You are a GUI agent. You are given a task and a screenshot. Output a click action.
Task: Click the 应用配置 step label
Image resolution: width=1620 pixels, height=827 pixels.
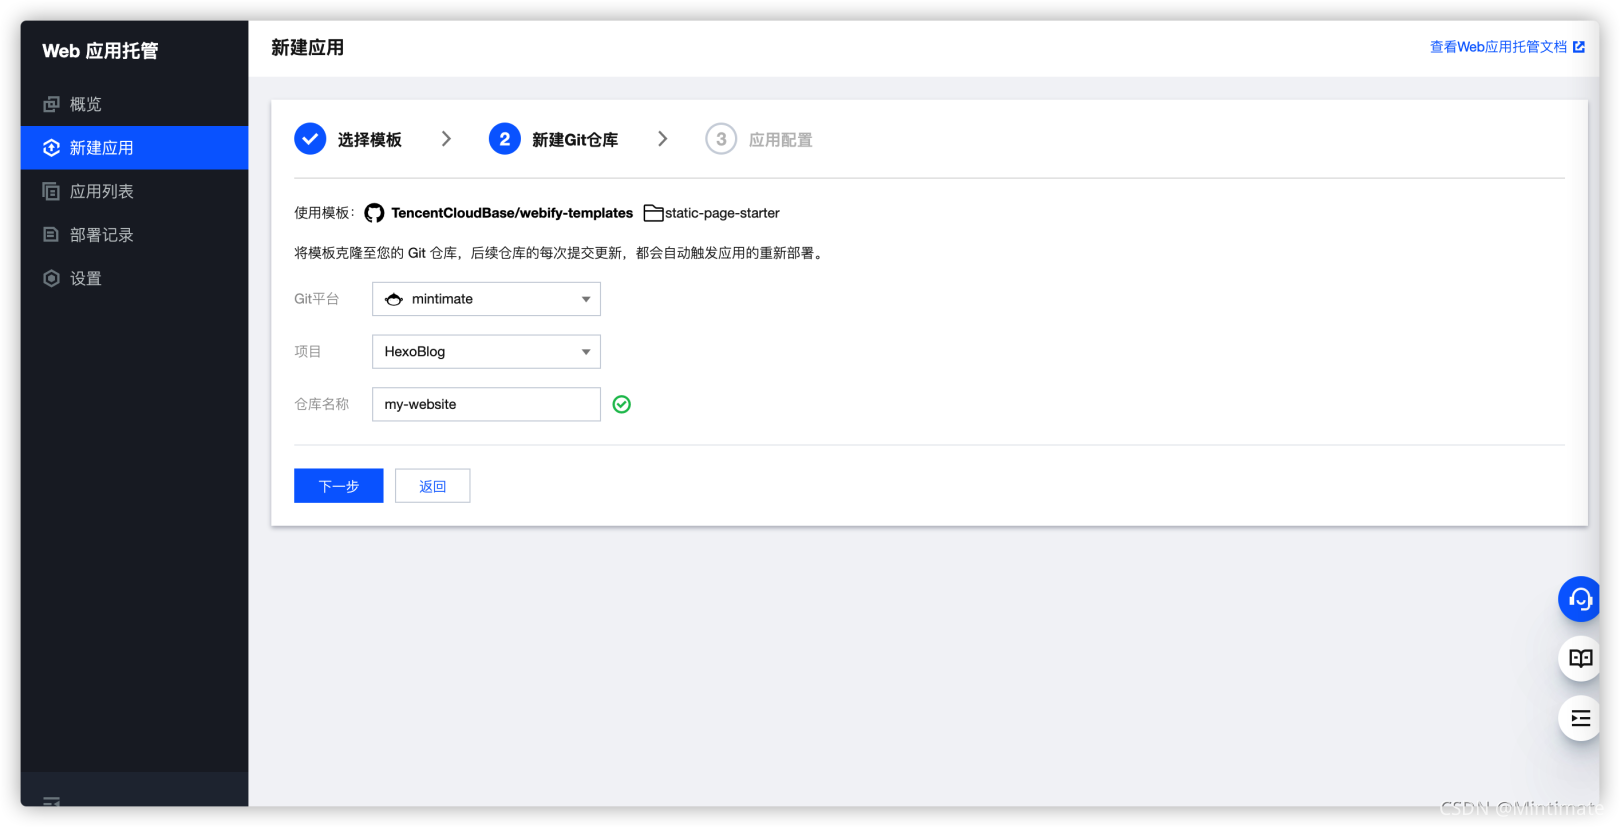point(781,140)
